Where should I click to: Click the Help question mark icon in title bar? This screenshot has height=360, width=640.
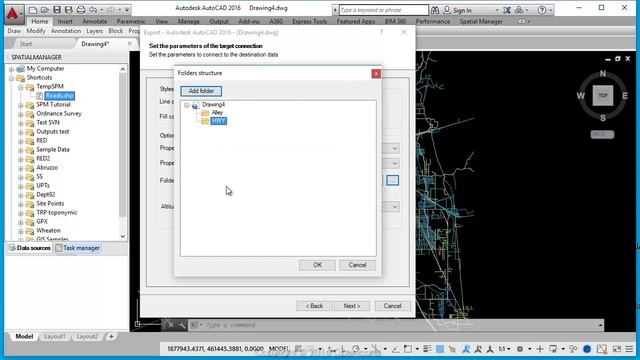click(x=542, y=10)
